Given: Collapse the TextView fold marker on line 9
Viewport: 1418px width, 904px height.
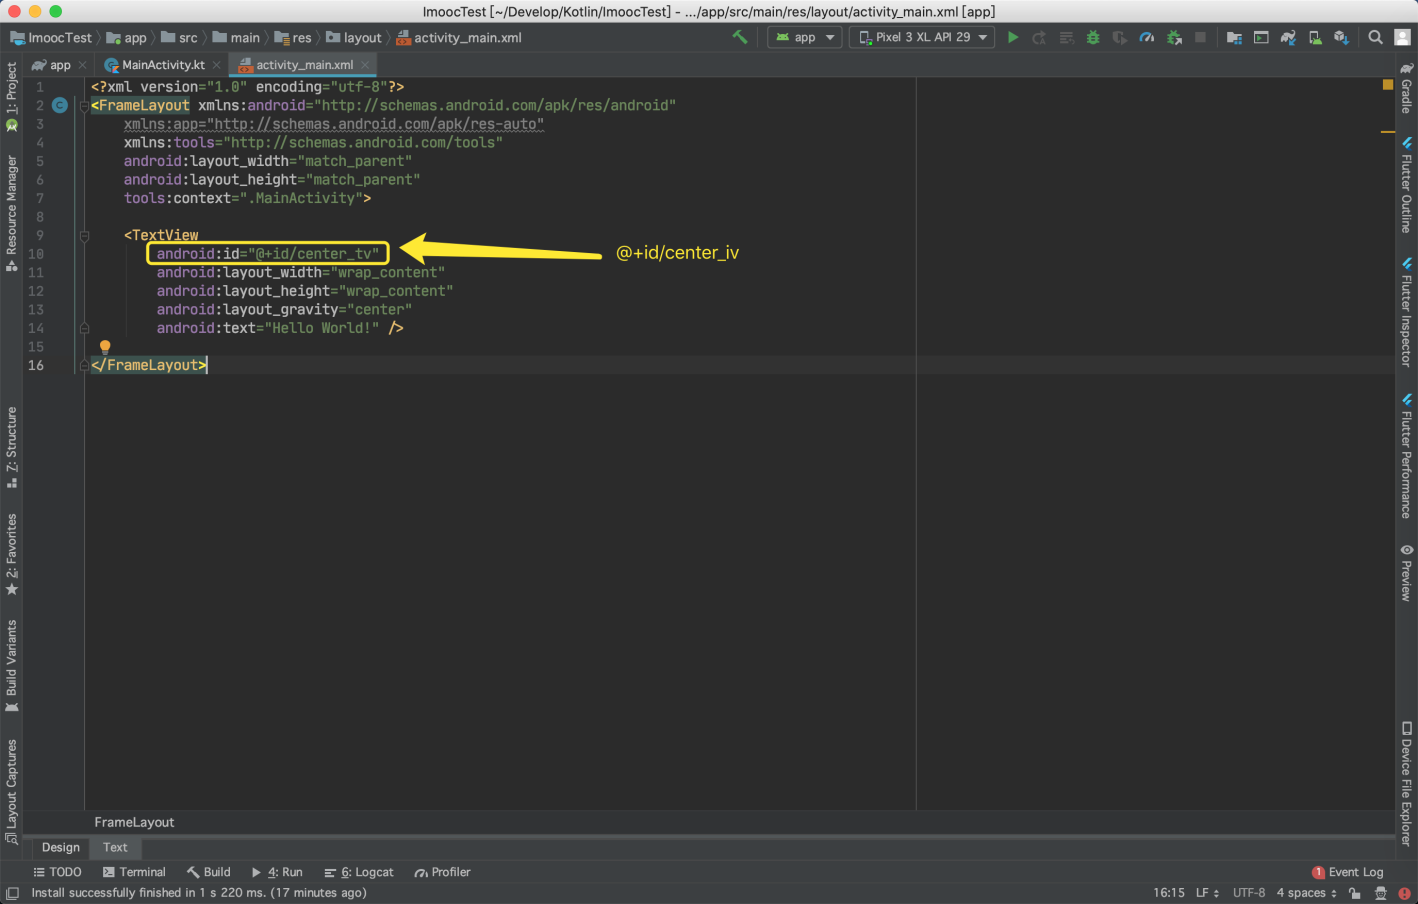Looking at the screenshot, I should click(84, 235).
